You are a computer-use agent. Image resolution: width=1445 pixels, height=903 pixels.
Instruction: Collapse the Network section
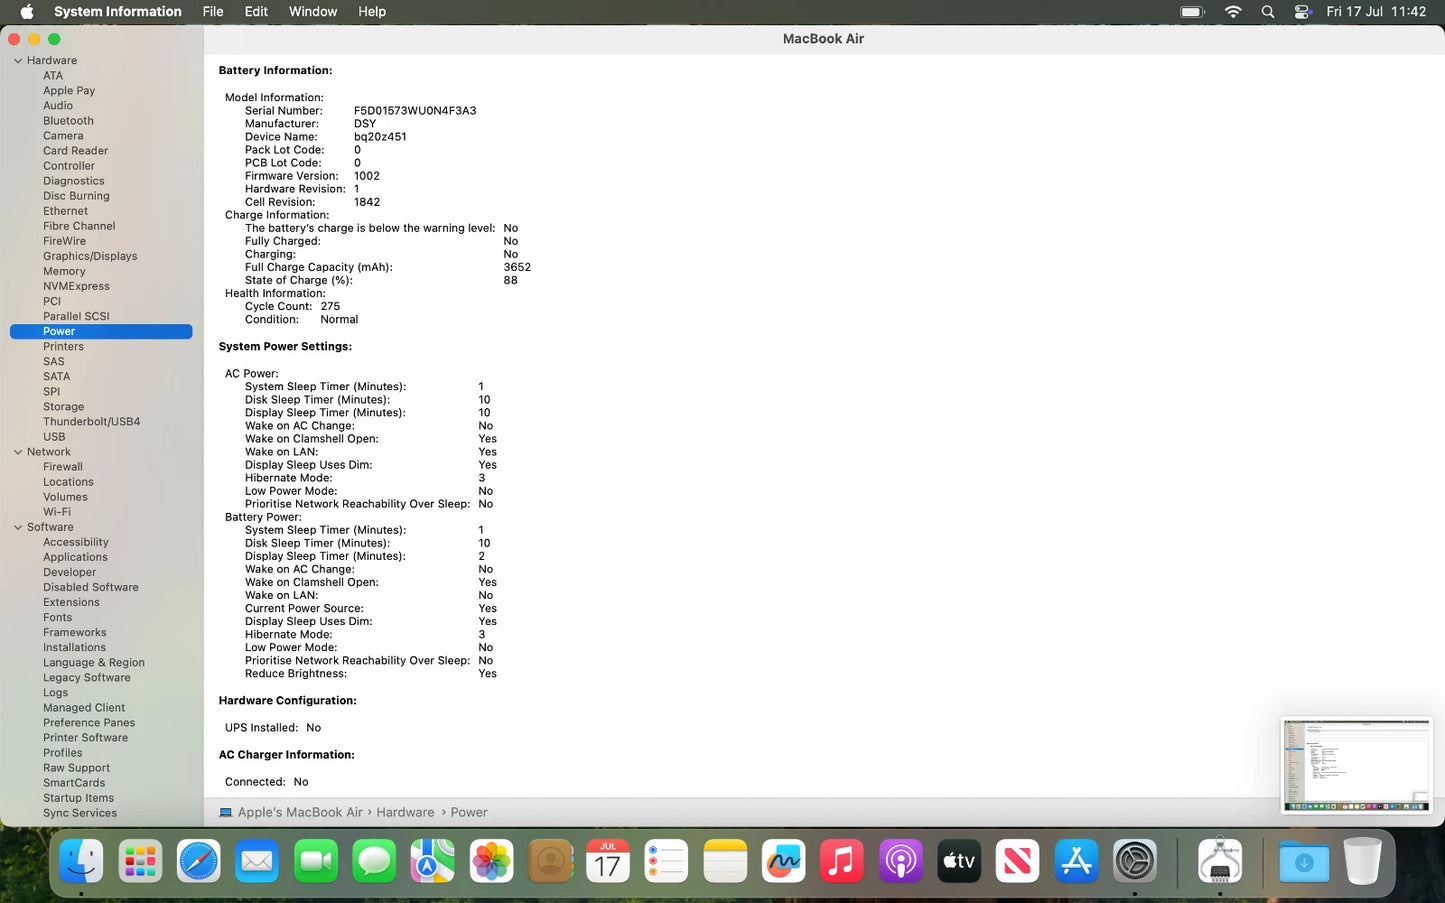tap(18, 452)
